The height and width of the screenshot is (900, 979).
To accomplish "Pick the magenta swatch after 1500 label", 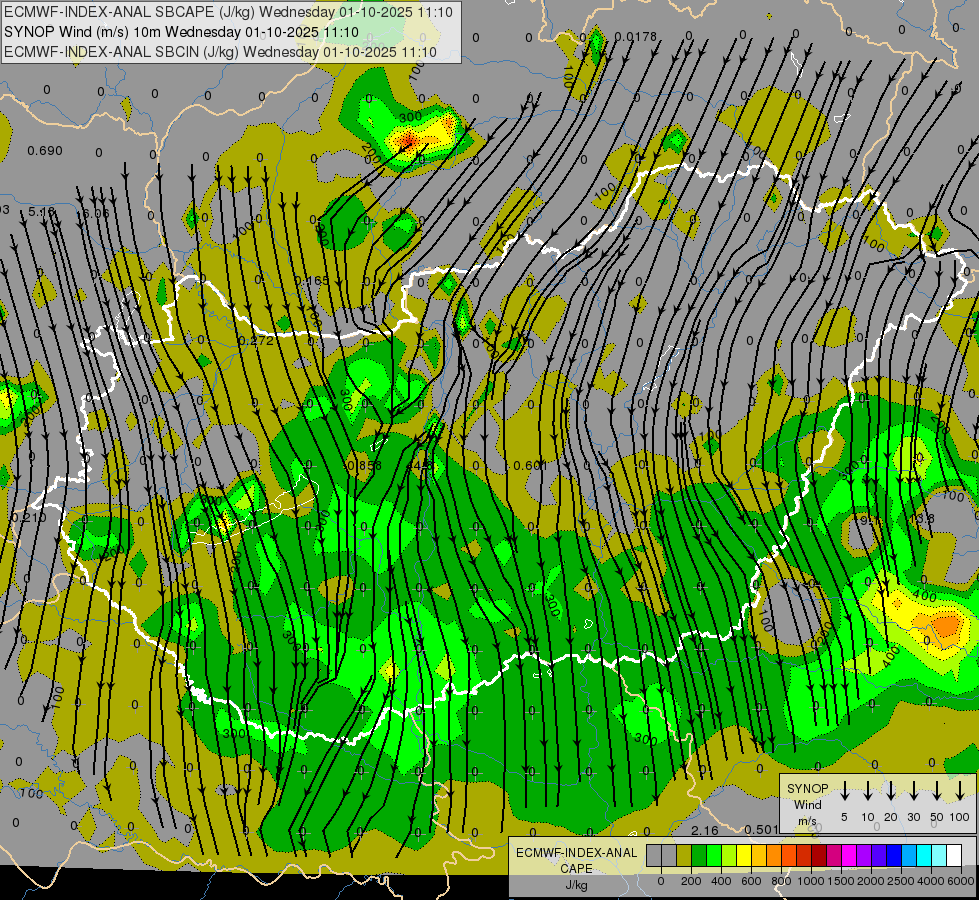I will (849, 855).
